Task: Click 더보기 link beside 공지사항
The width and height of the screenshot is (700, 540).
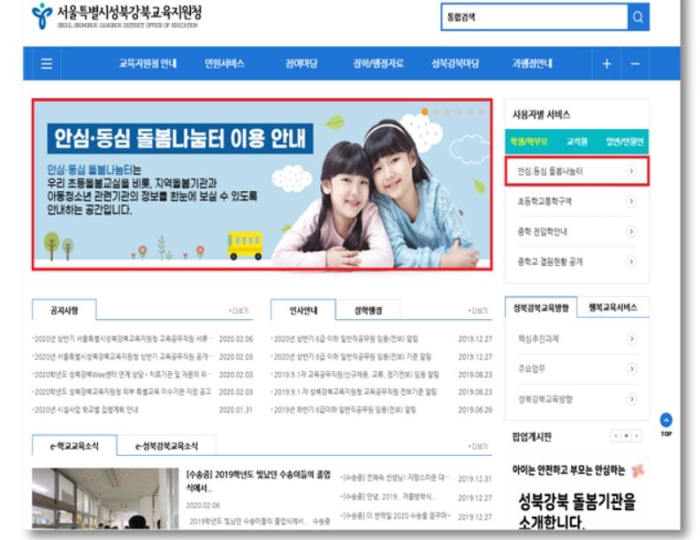Action: pyautogui.click(x=239, y=310)
